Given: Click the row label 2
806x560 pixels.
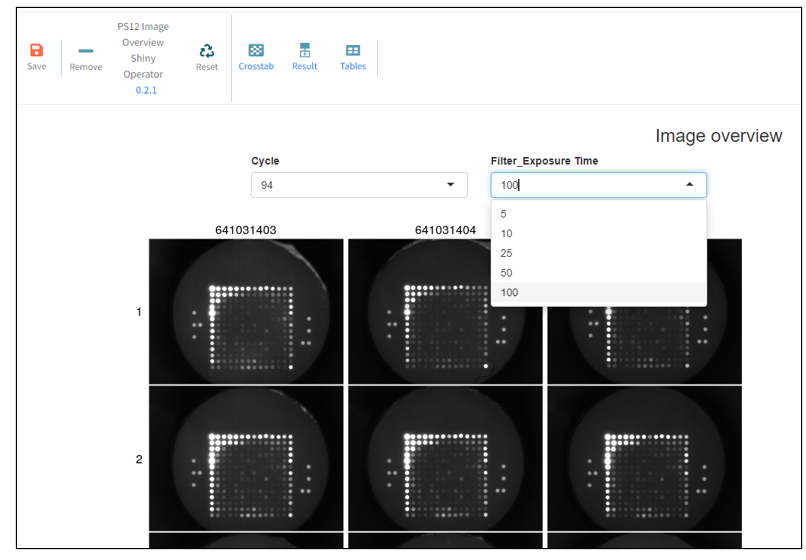Looking at the screenshot, I should tap(139, 459).
